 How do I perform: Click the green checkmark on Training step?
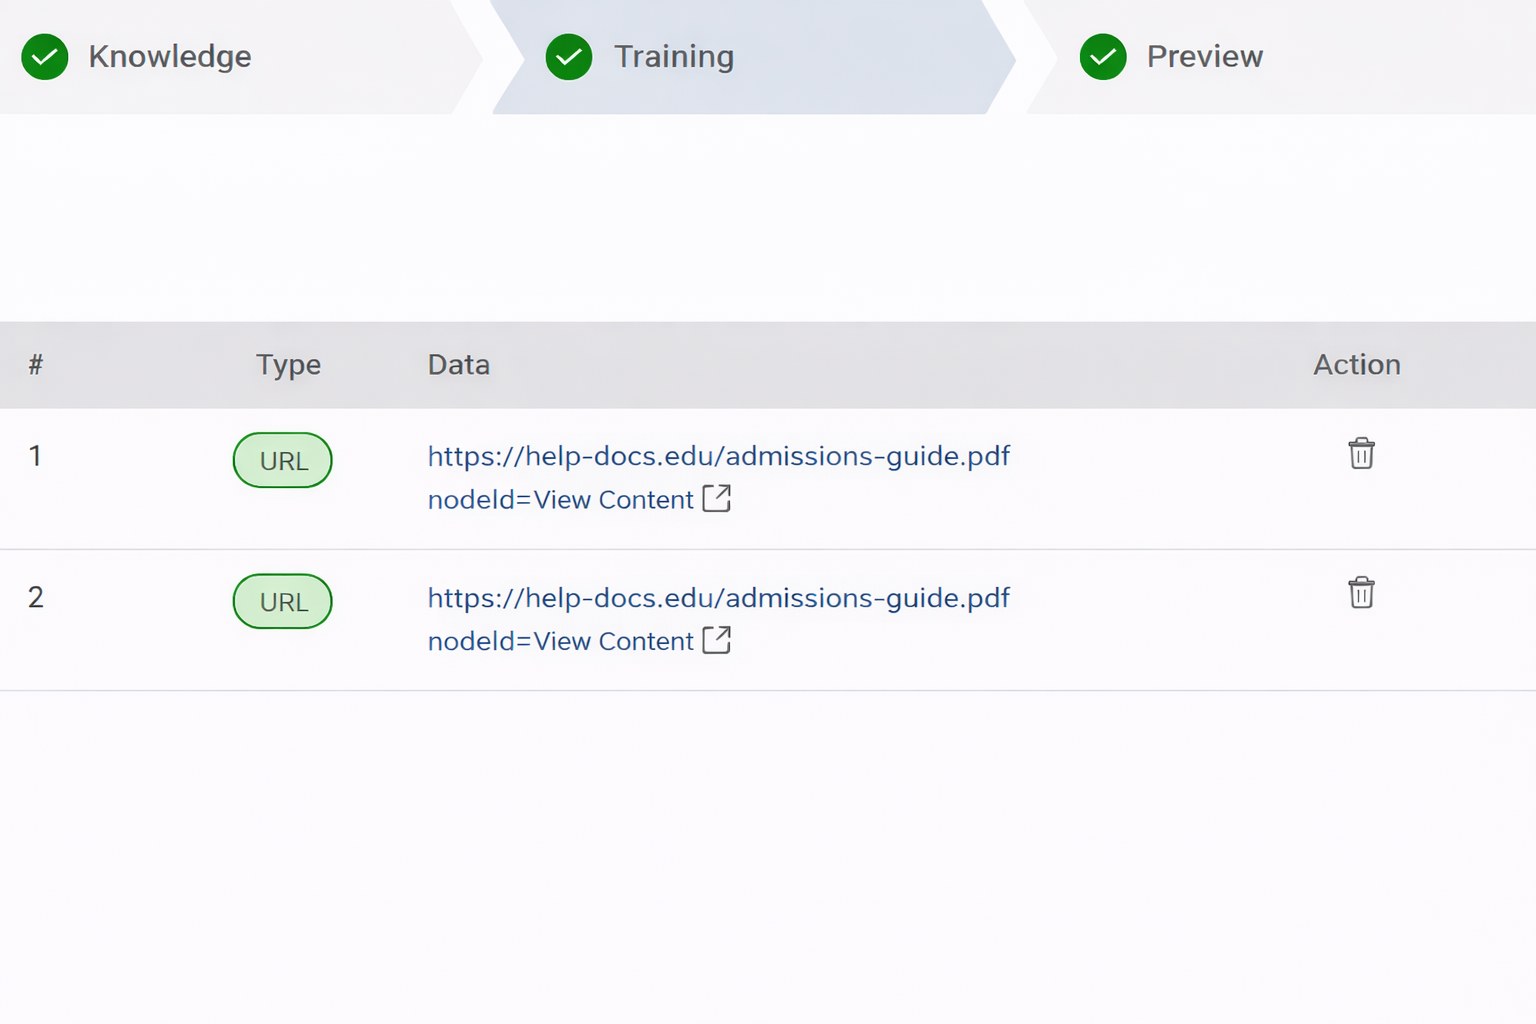point(569,57)
